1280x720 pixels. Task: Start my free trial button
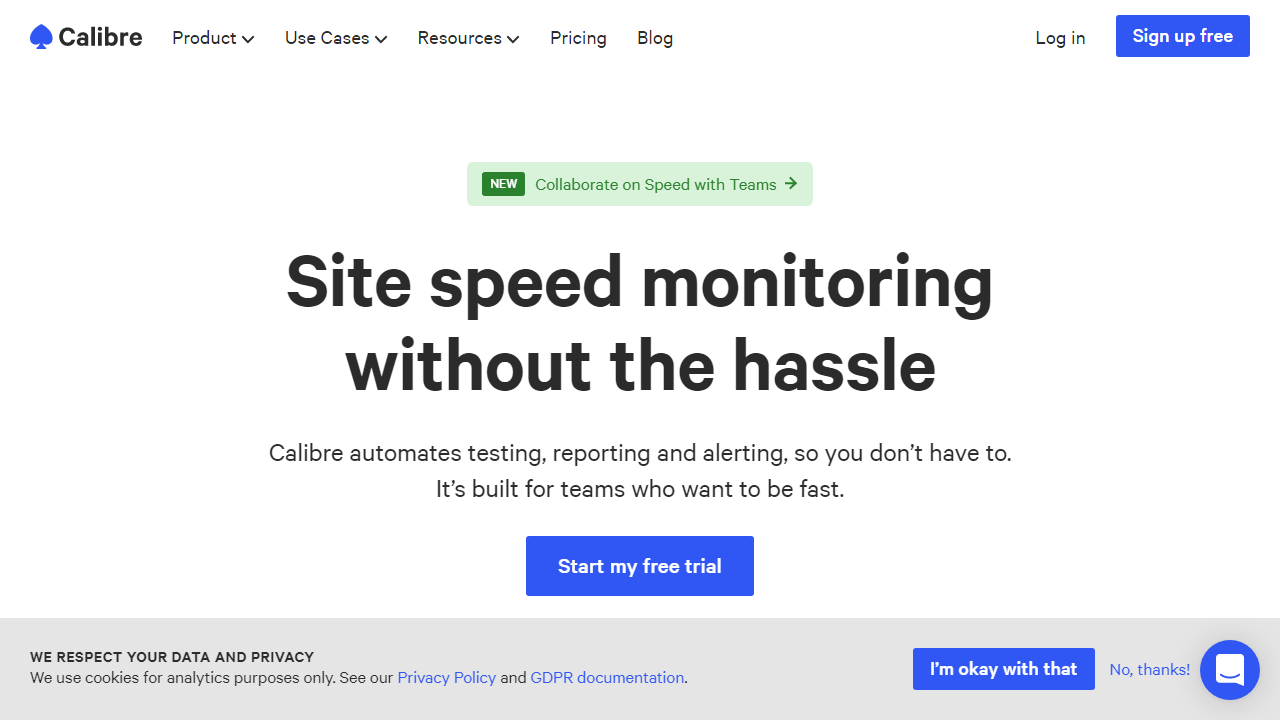640,566
